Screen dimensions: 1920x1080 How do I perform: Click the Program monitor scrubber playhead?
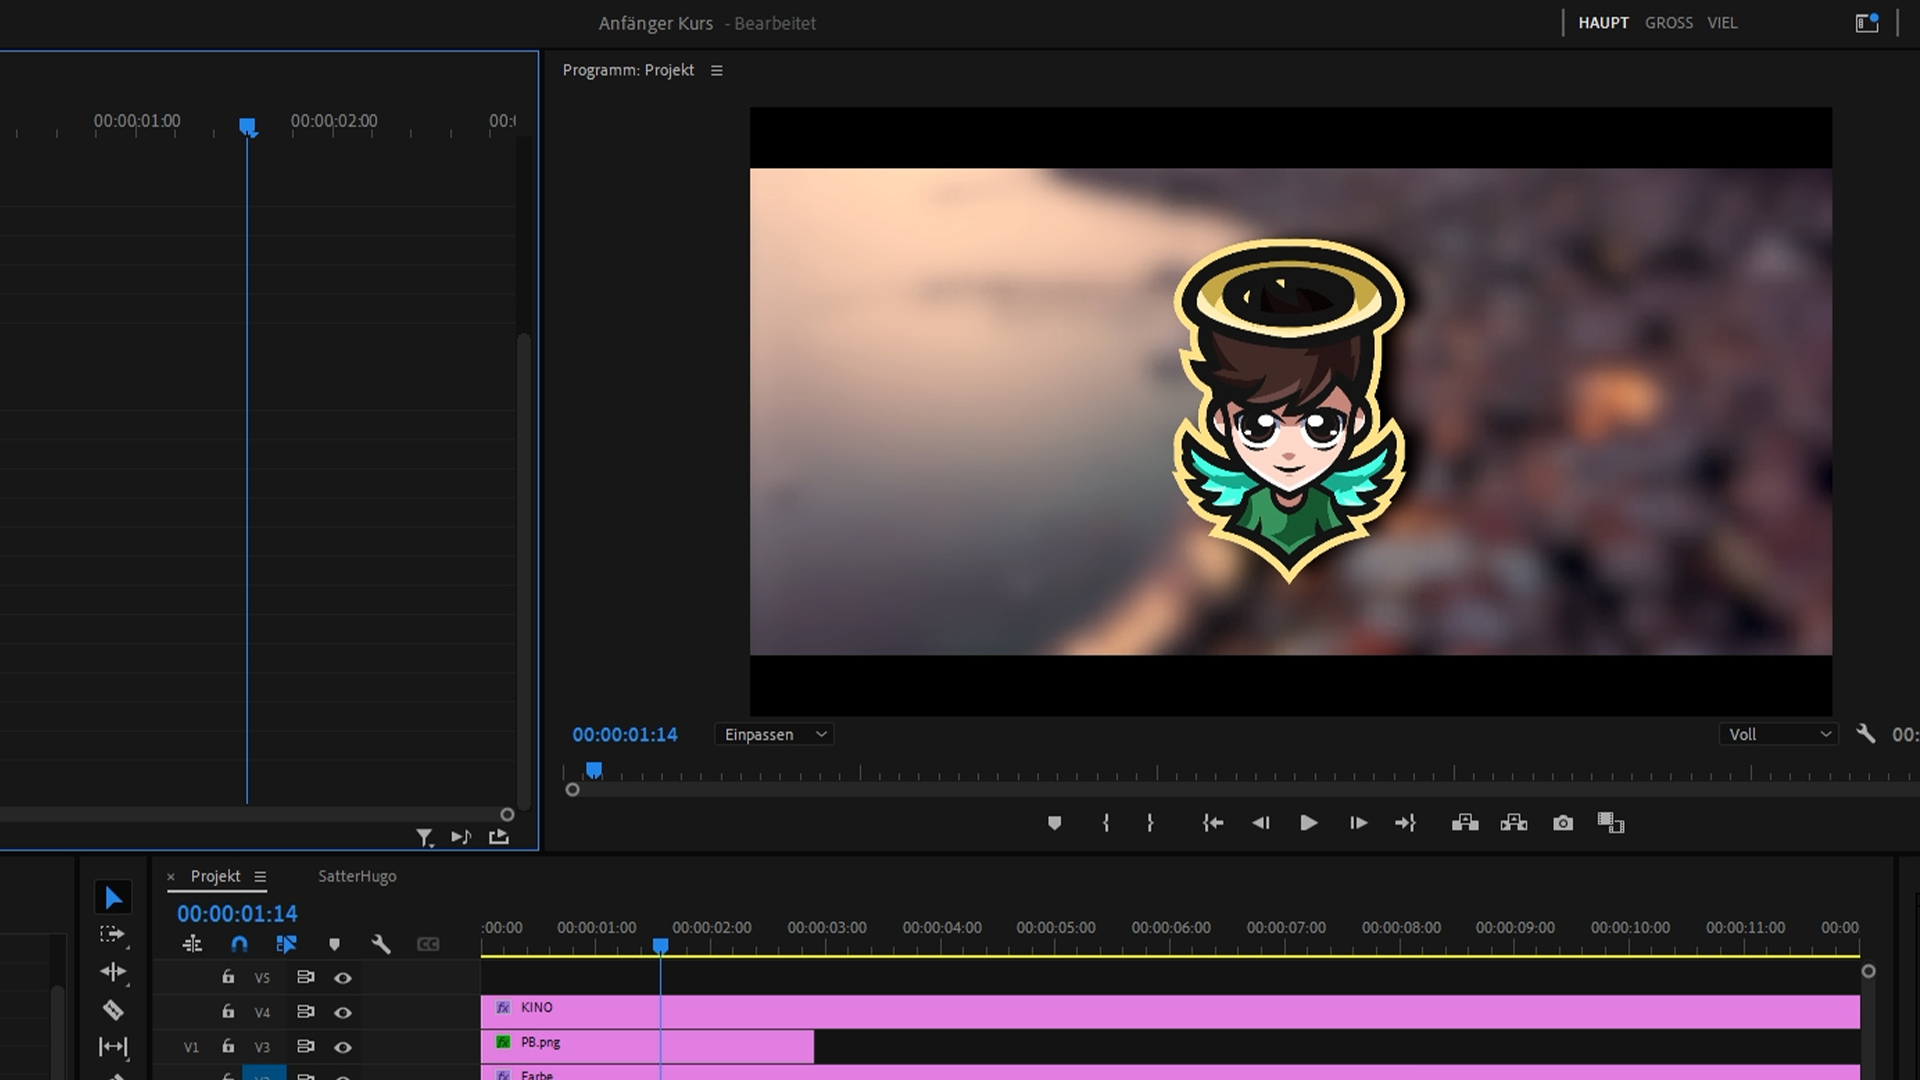point(594,770)
